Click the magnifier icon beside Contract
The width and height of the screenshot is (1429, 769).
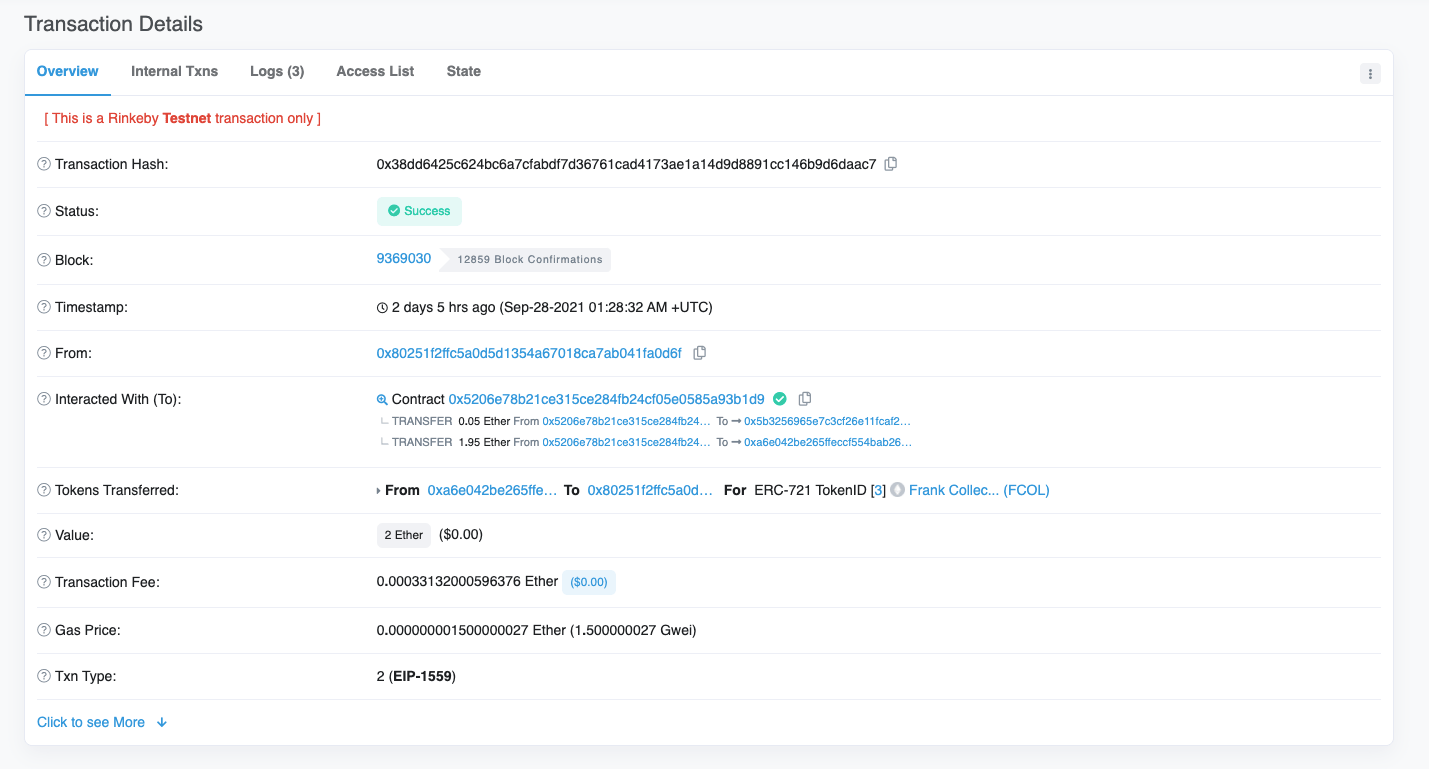tap(382, 399)
